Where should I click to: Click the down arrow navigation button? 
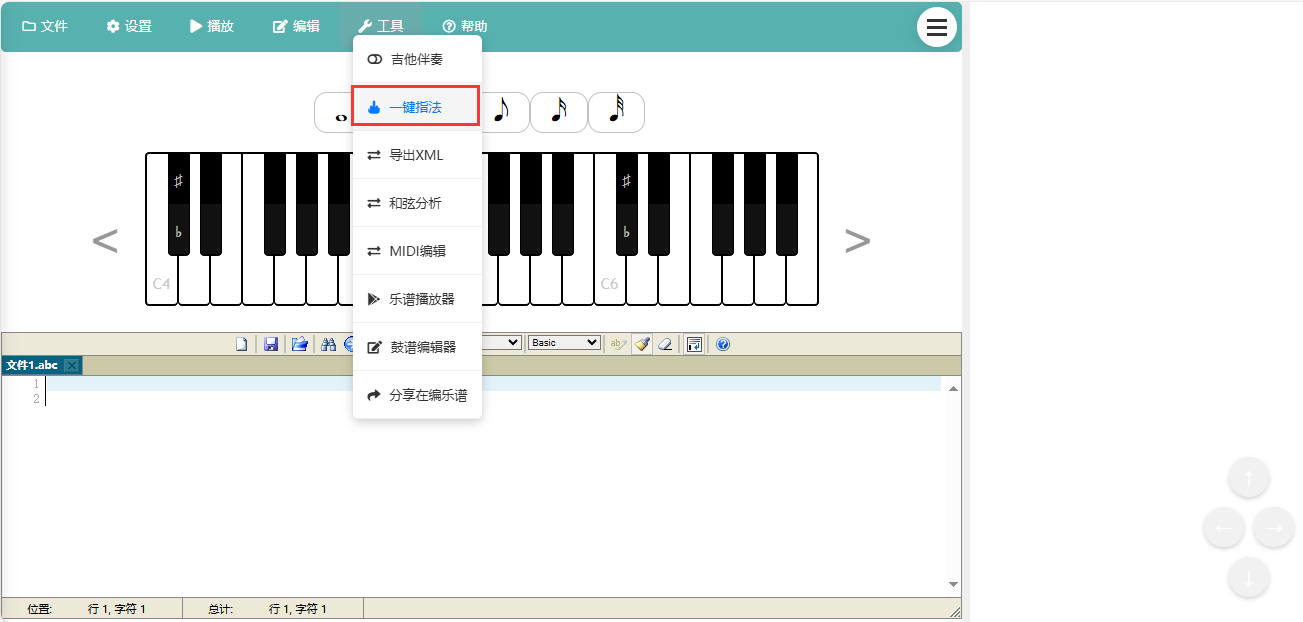pos(1249,577)
